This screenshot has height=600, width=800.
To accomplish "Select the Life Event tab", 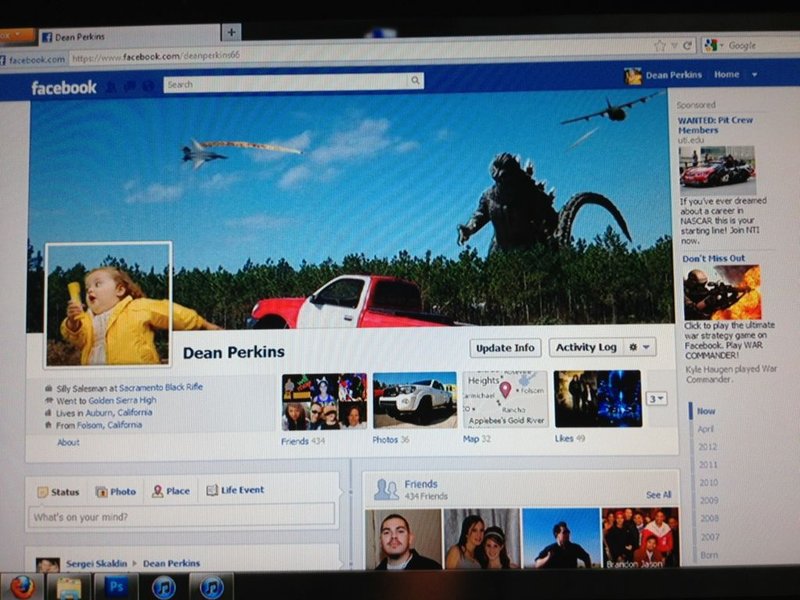I will (235, 490).
